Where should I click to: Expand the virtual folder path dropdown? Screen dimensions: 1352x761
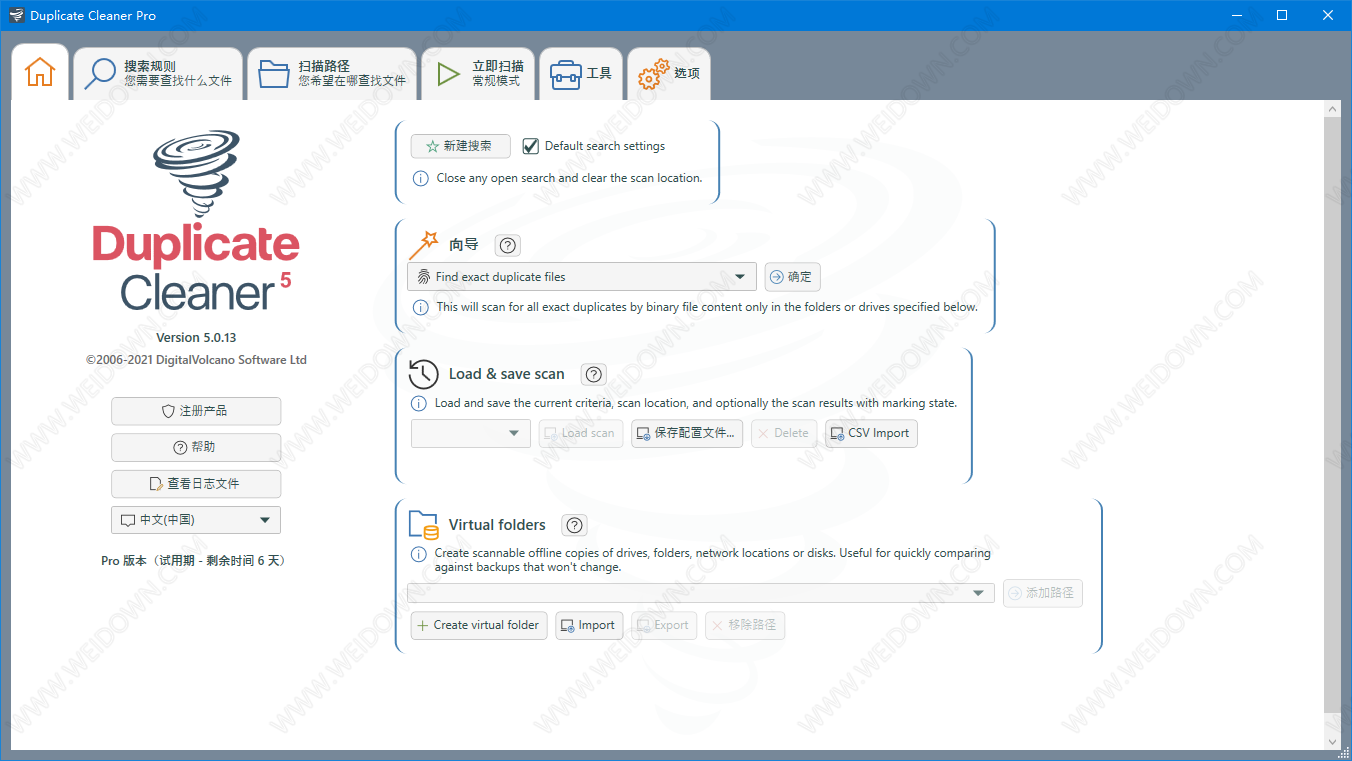click(x=701, y=593)
